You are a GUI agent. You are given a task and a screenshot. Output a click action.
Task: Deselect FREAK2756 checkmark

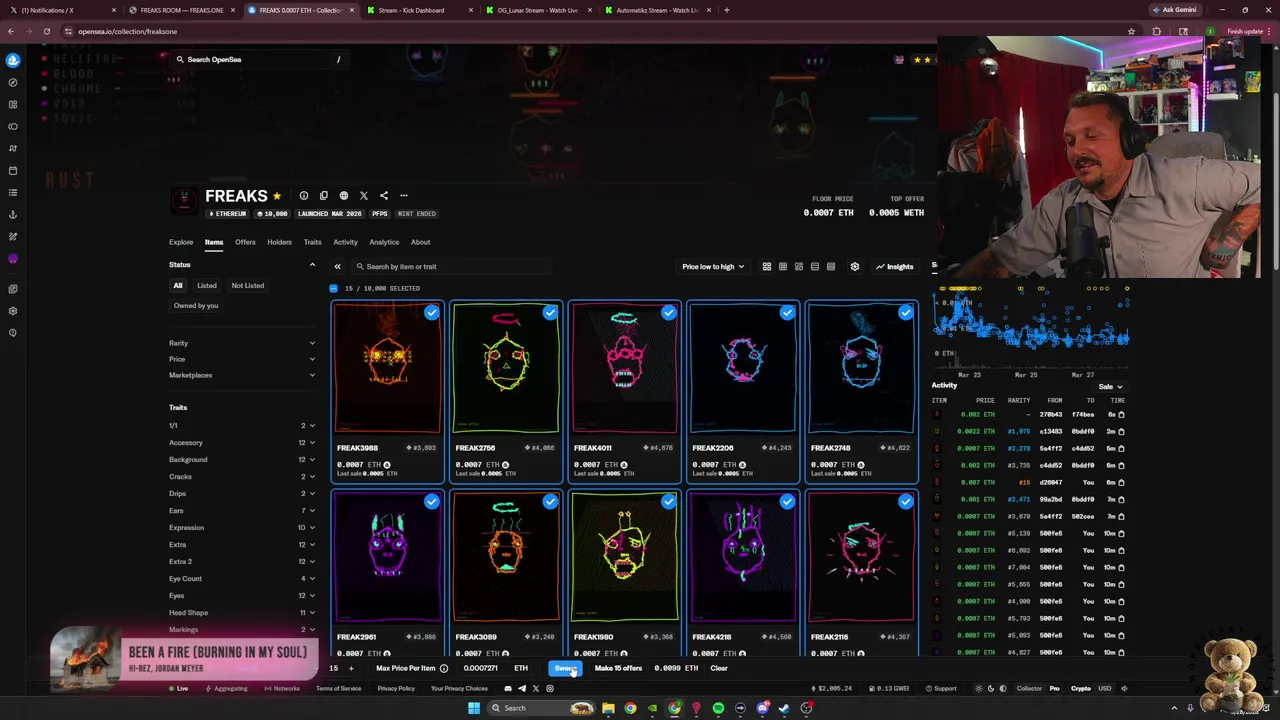[550, 313]
